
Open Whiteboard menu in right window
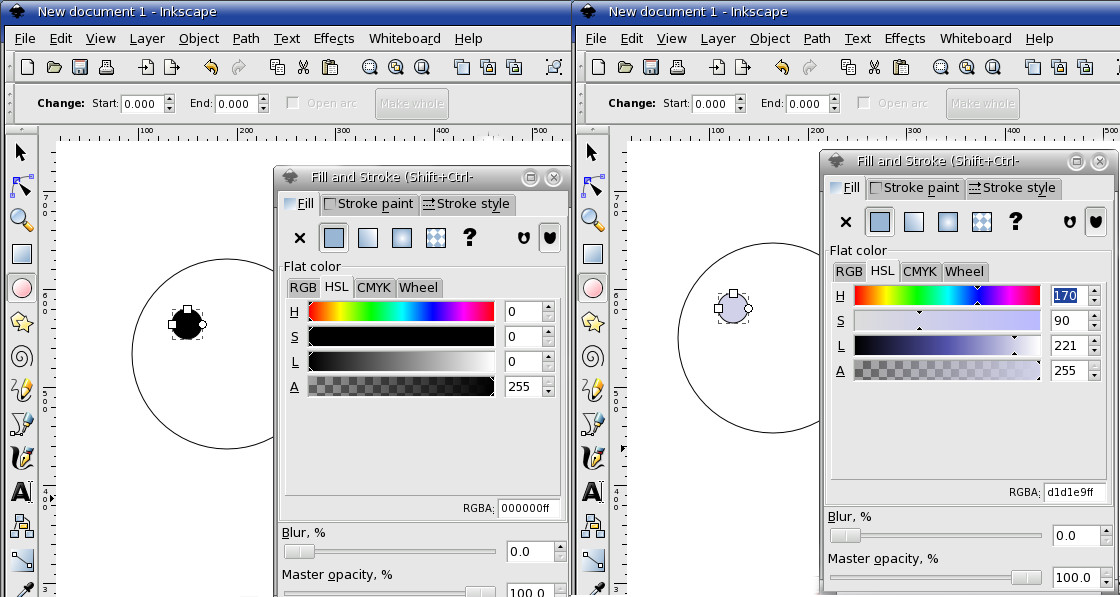click(x=975, y=39)
